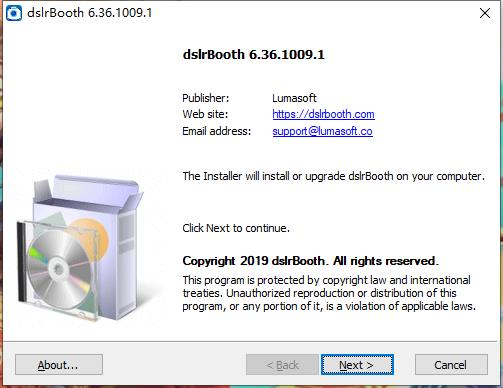Close the dslrBooth installer window
503x388 pixels.
coord(485,13)
